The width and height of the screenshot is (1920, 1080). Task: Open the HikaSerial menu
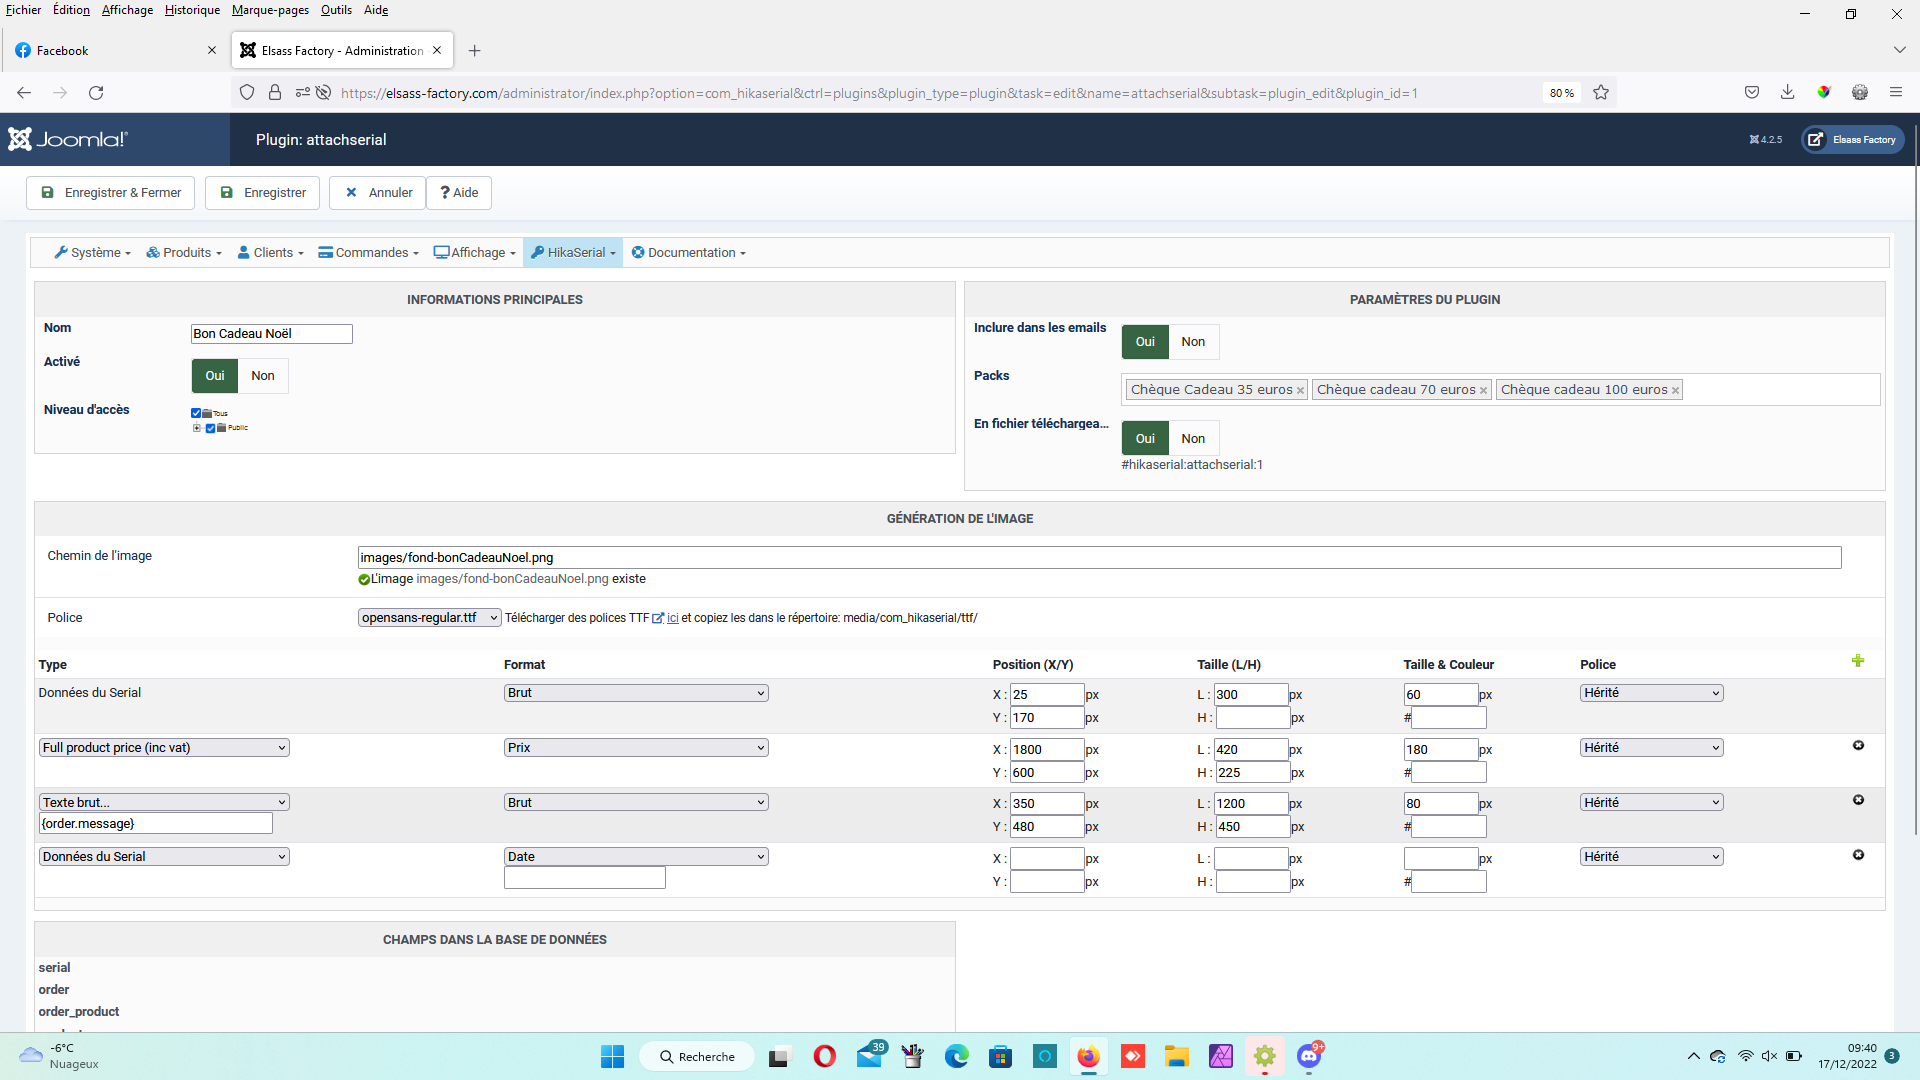click(573, 253)
